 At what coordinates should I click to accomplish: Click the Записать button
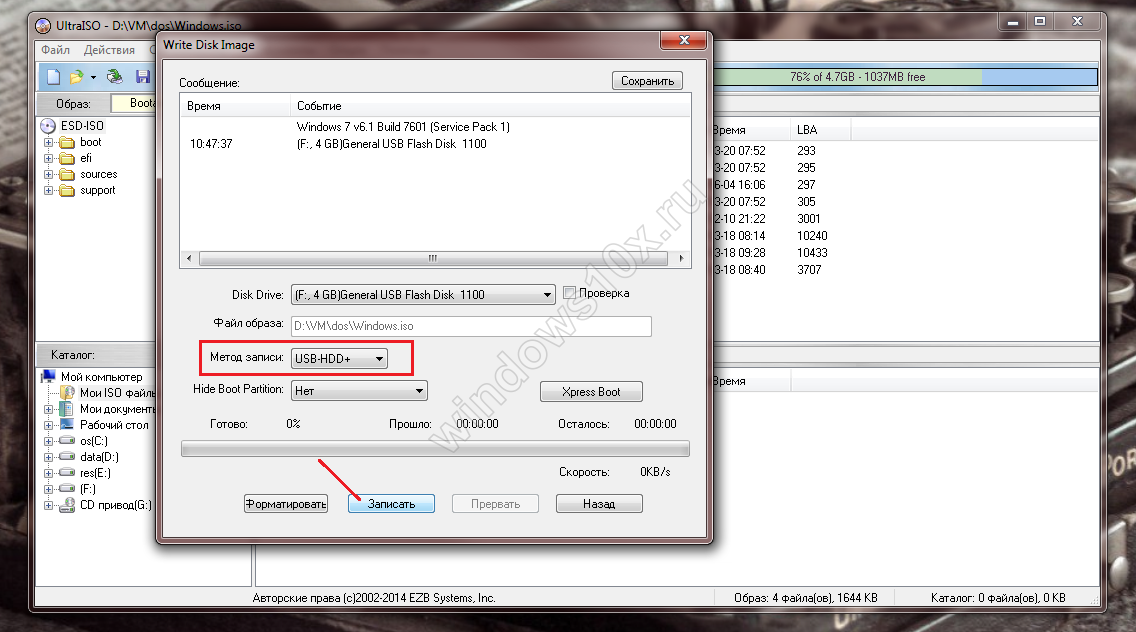click(391, 504)
